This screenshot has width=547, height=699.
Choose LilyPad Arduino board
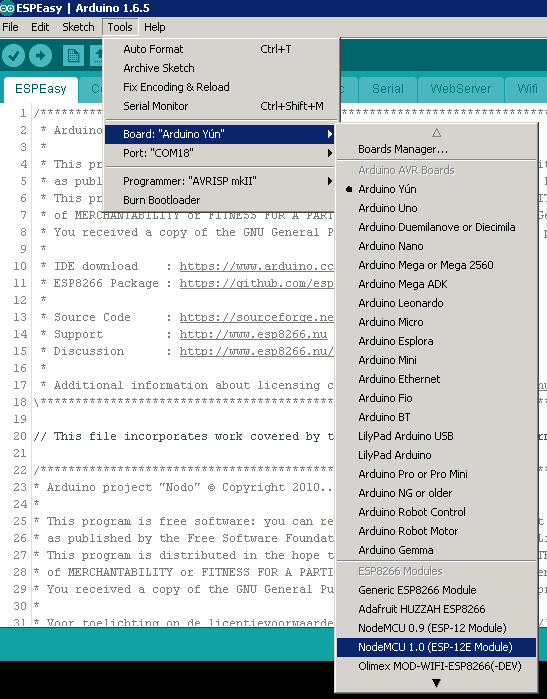pos(436,455)
